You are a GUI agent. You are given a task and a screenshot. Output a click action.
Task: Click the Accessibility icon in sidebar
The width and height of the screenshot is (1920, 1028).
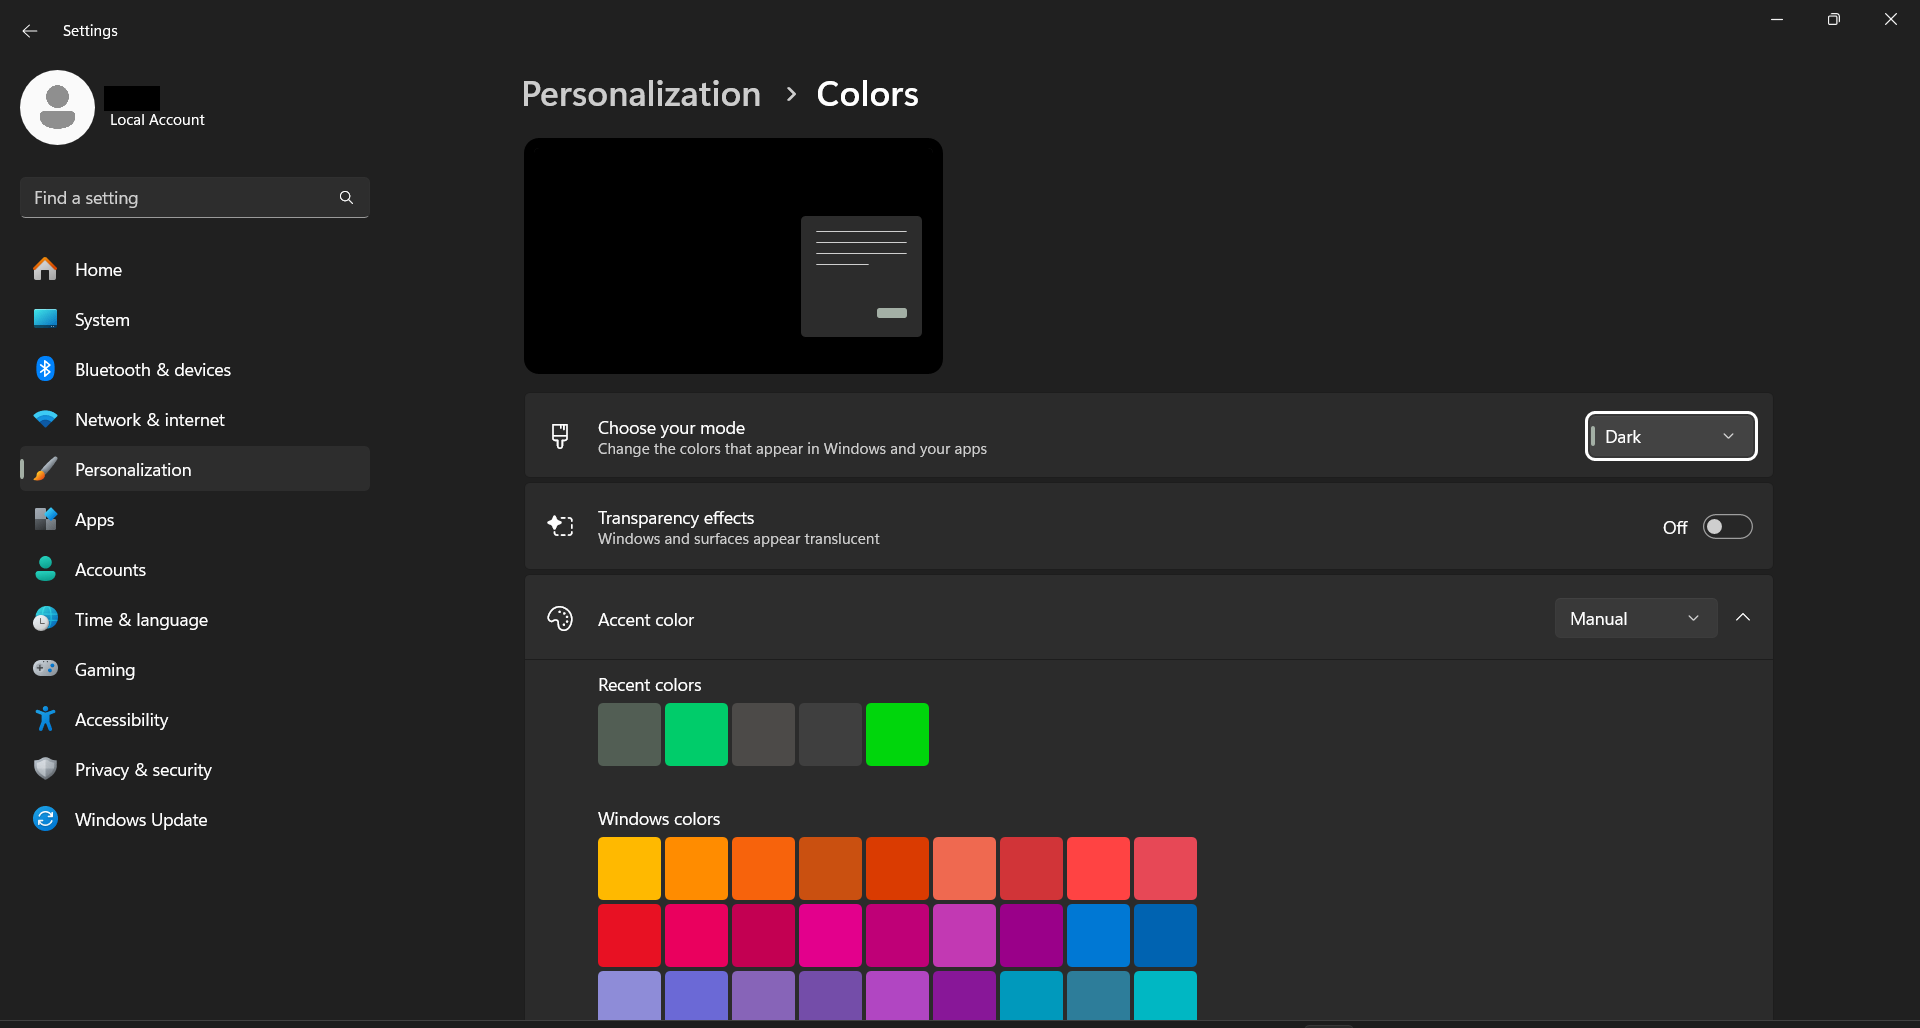(x=46, y=719)
